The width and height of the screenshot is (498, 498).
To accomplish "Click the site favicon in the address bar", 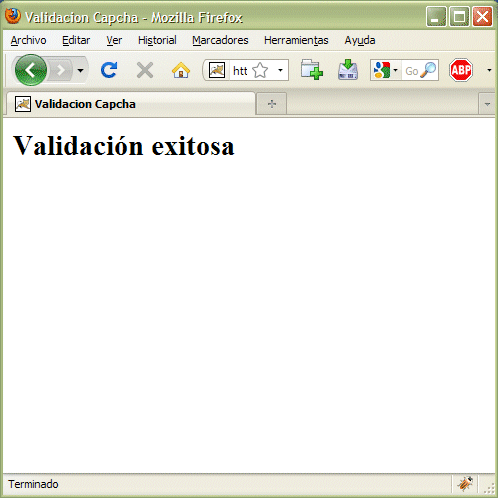I will tap(217, 70).
